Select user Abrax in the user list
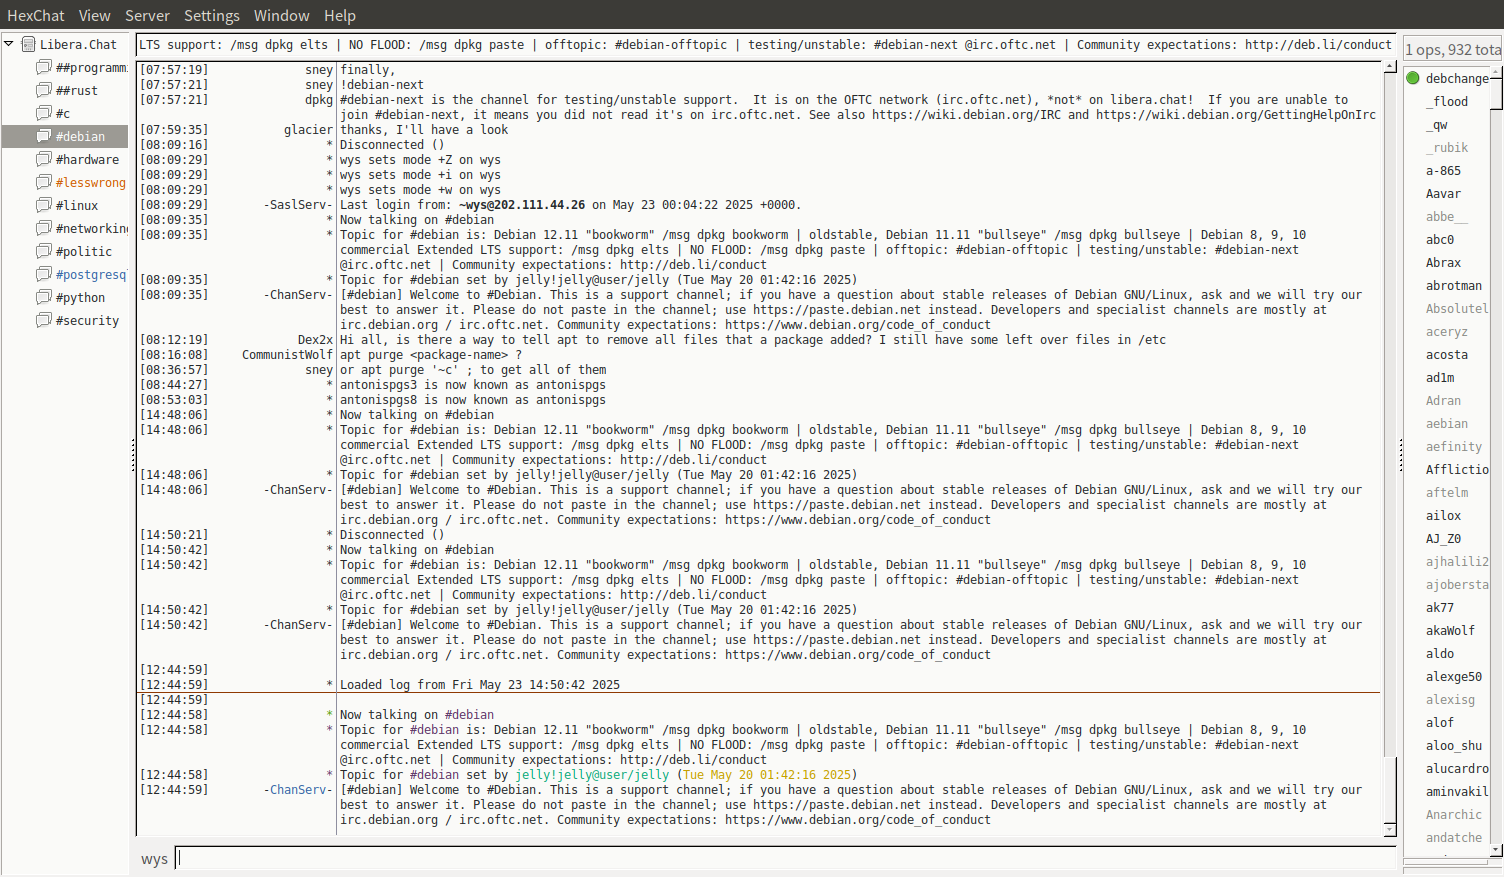This screenshot has height=877, width=1504. coord(1443,263)
